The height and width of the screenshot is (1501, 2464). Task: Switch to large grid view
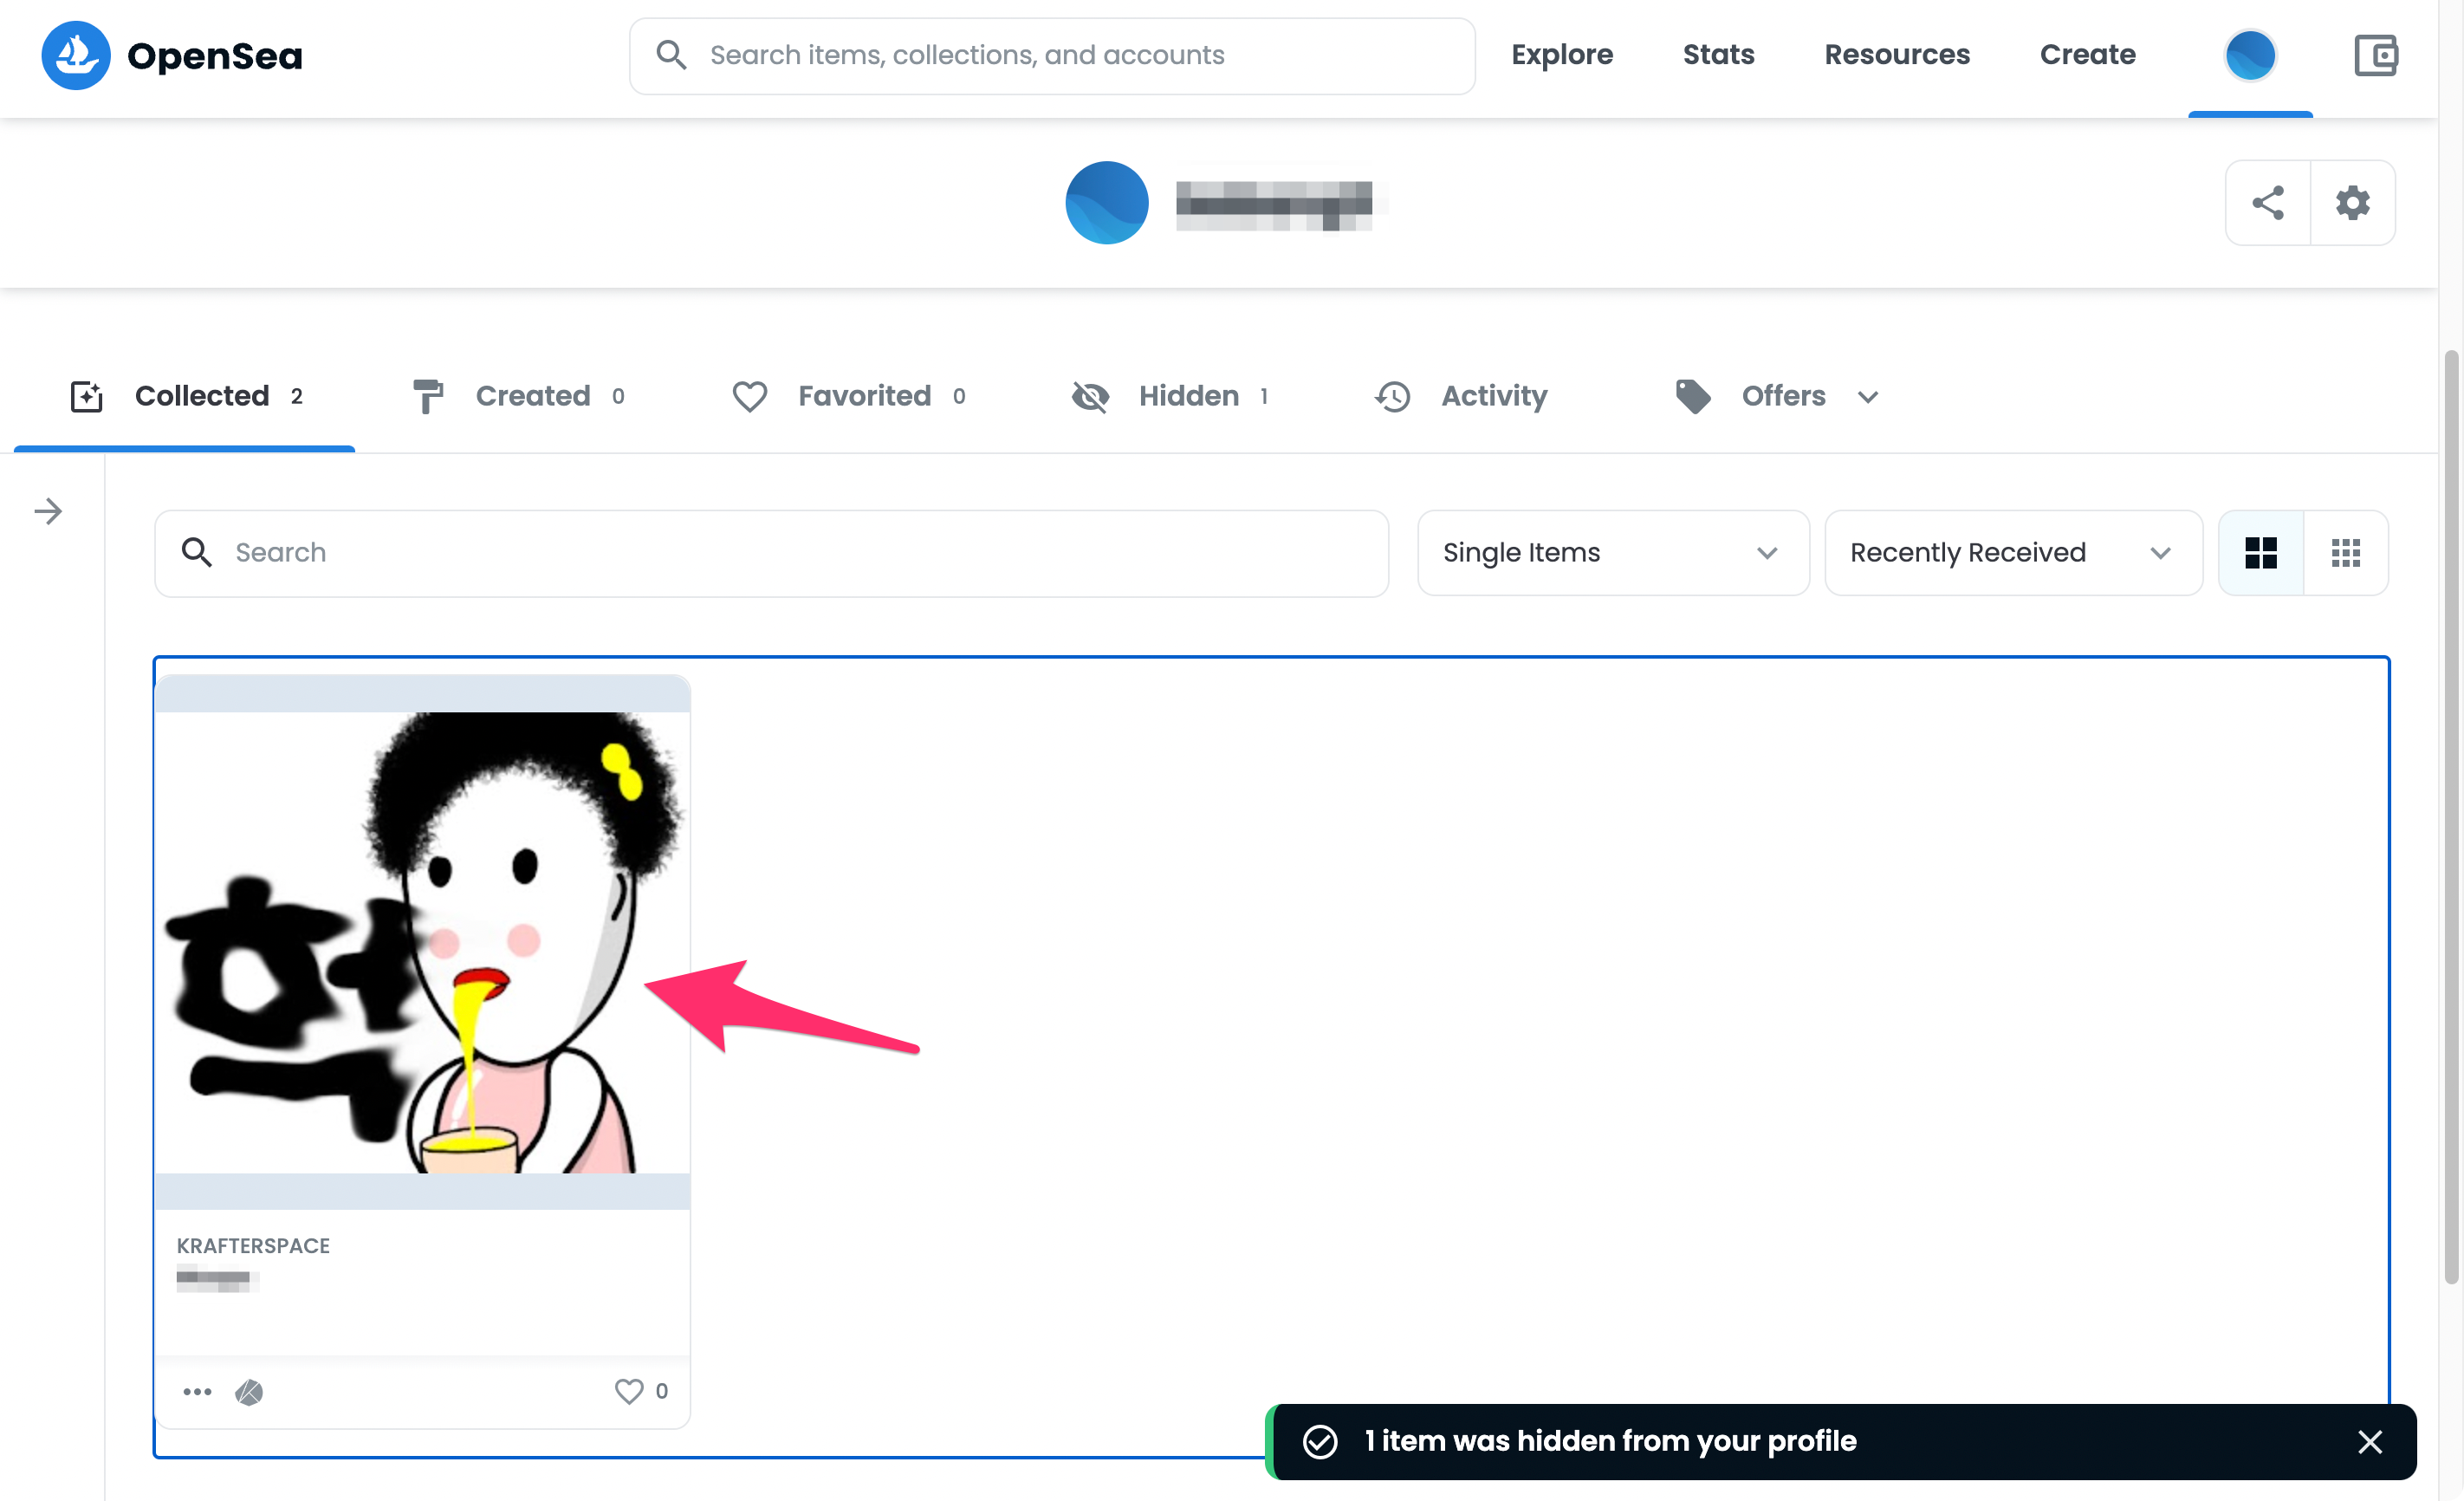(x=2260, y=553)
